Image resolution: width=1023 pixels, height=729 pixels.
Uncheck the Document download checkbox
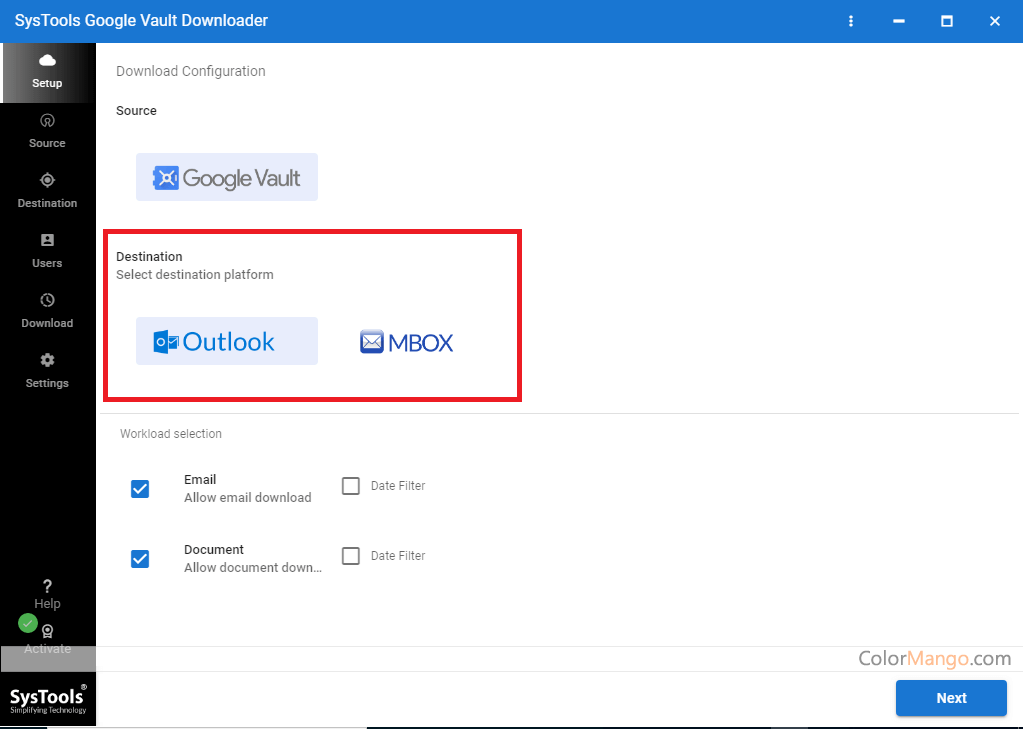point(140,559)
